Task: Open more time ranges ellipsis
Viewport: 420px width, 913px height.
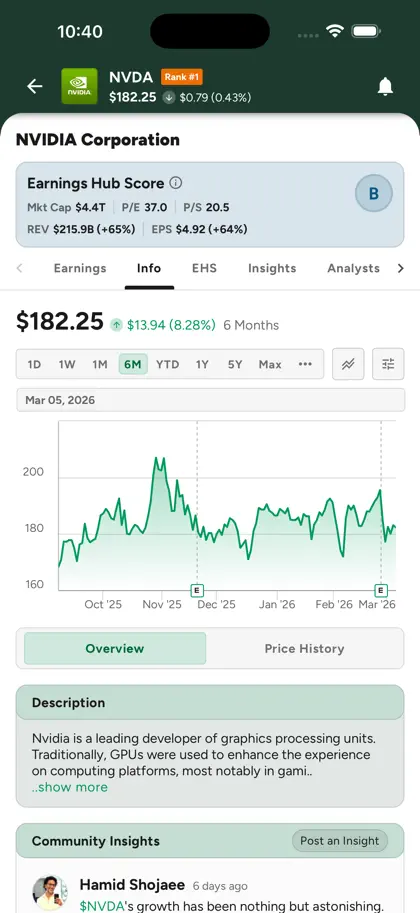Action: pyautogui.click(x=305, y=364)
